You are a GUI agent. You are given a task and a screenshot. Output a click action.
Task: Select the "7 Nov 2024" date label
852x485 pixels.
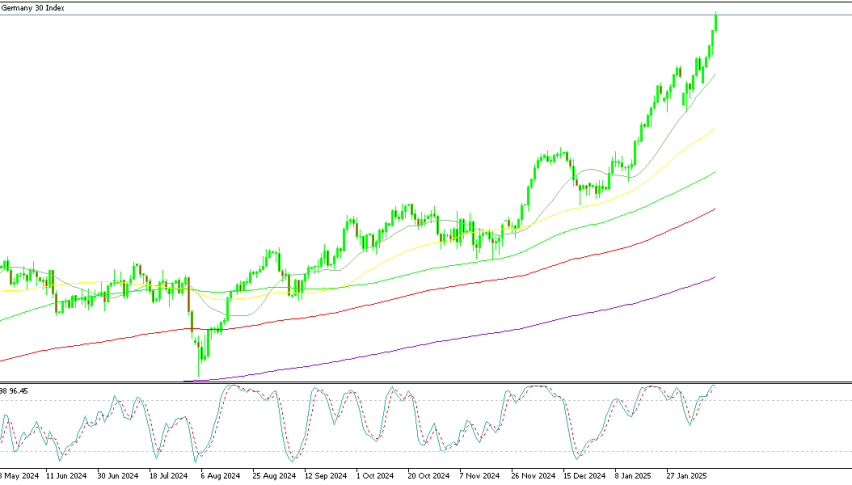click(x=480, y=476)
